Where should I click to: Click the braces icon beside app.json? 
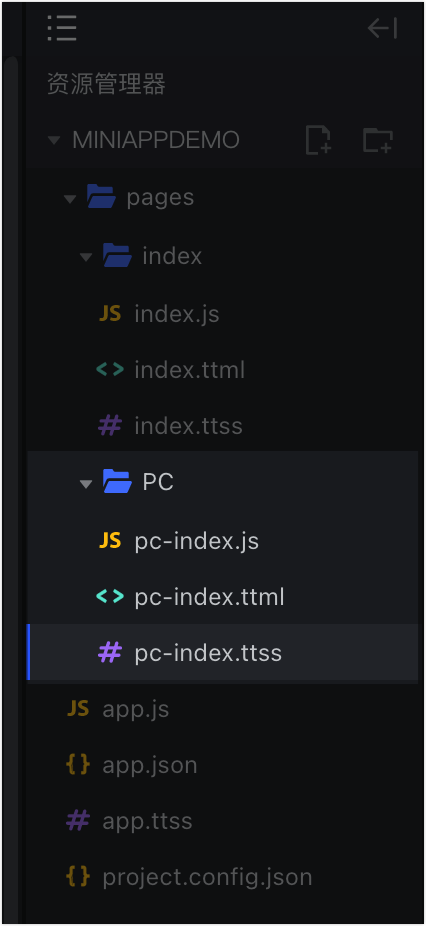pos(78,764)
